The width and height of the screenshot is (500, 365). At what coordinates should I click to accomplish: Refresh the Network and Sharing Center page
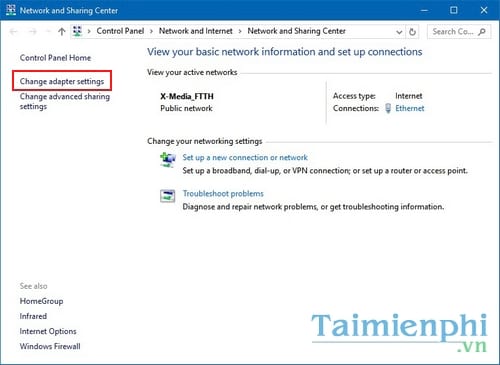tap(412, 32)
